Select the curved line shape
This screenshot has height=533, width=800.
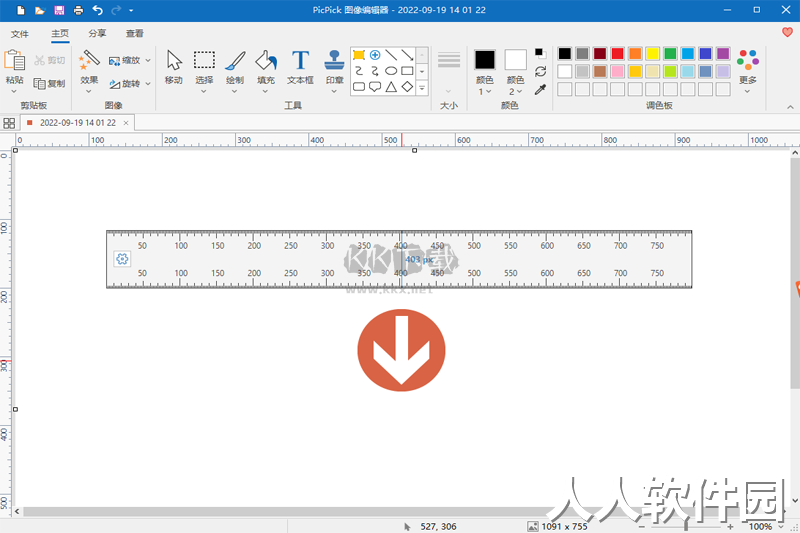[359, 71]
